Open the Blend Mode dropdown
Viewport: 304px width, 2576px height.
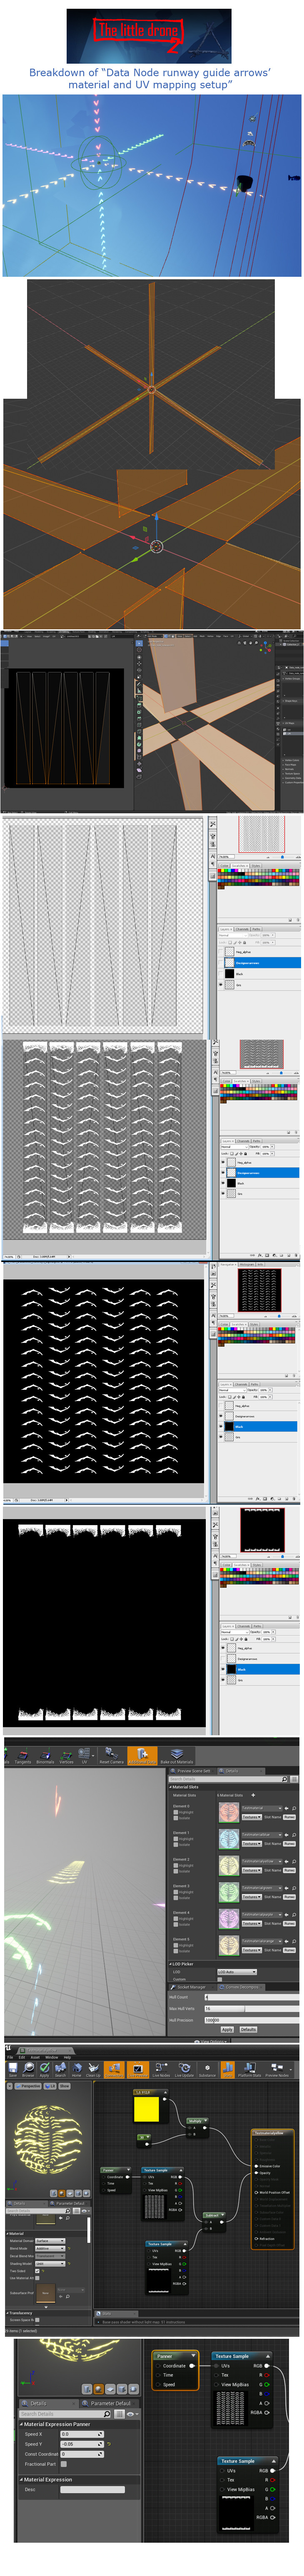(x=50, y=2249)
